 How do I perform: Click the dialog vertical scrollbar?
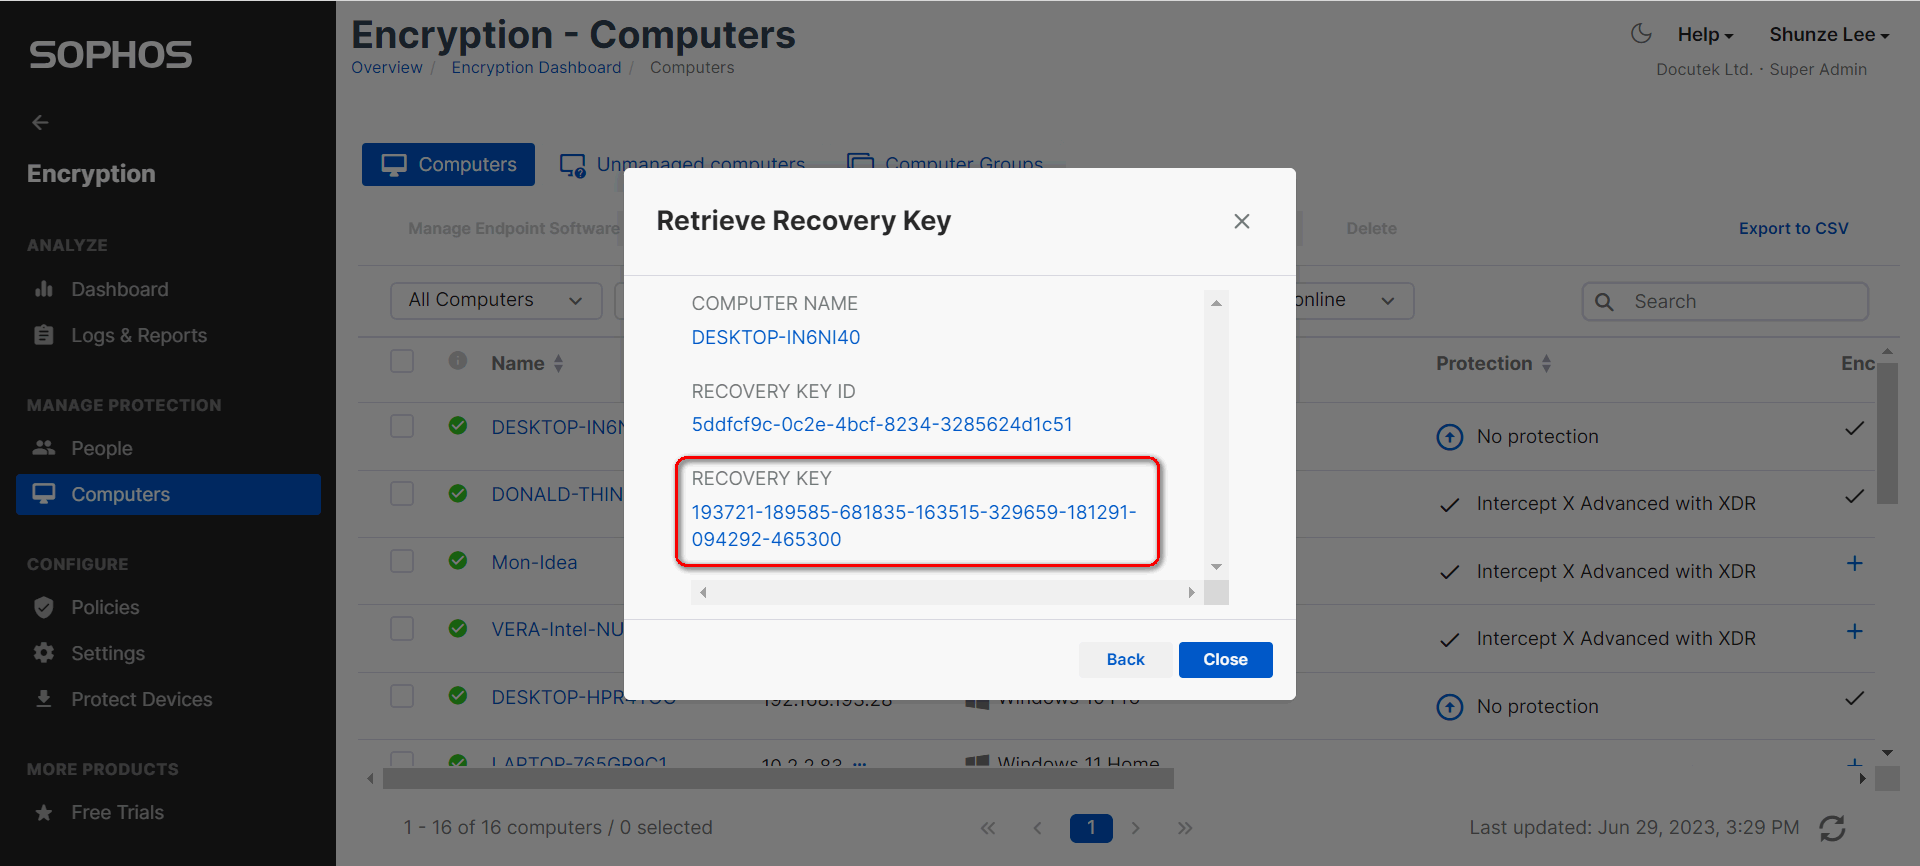point(1216,434)
